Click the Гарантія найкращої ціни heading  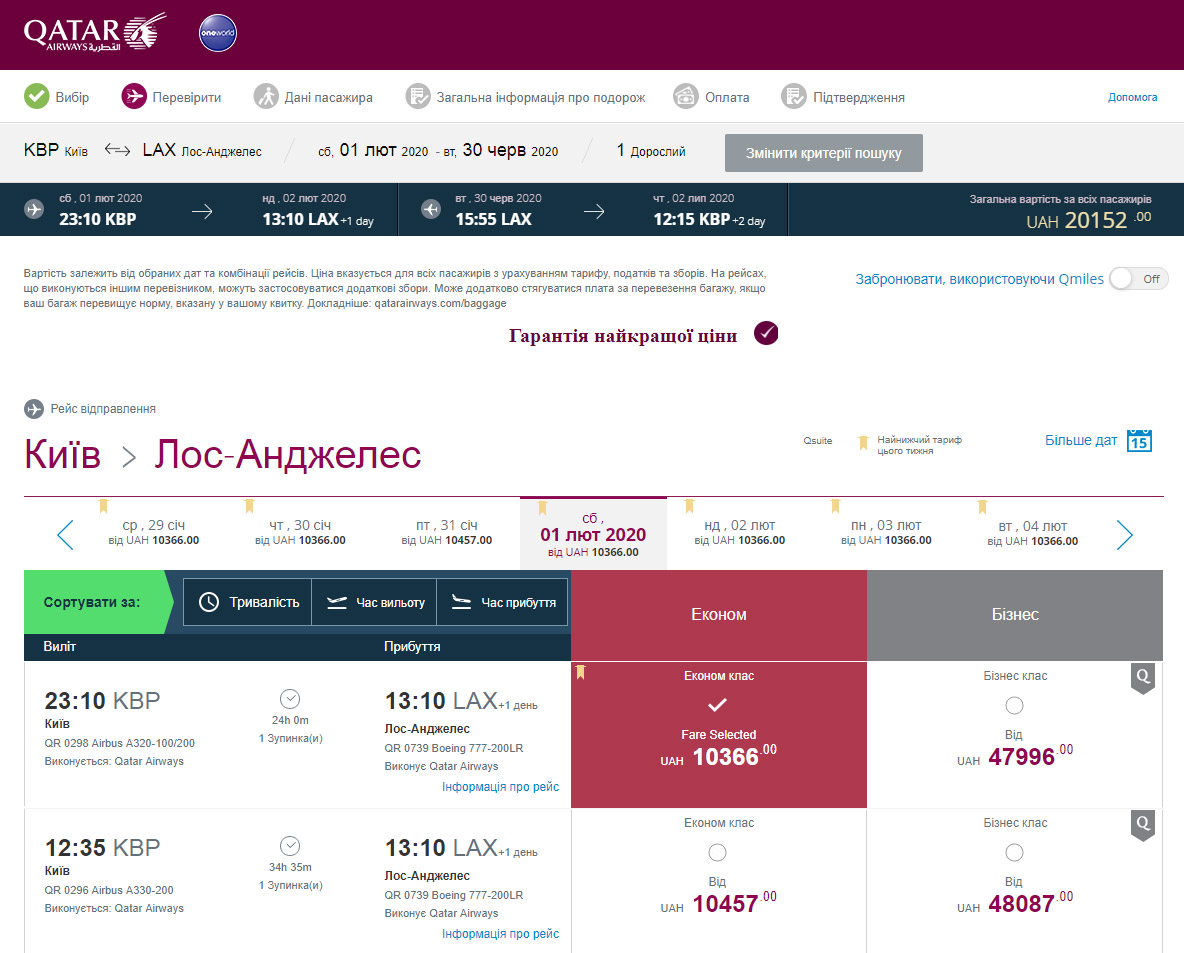coord(623,335)
